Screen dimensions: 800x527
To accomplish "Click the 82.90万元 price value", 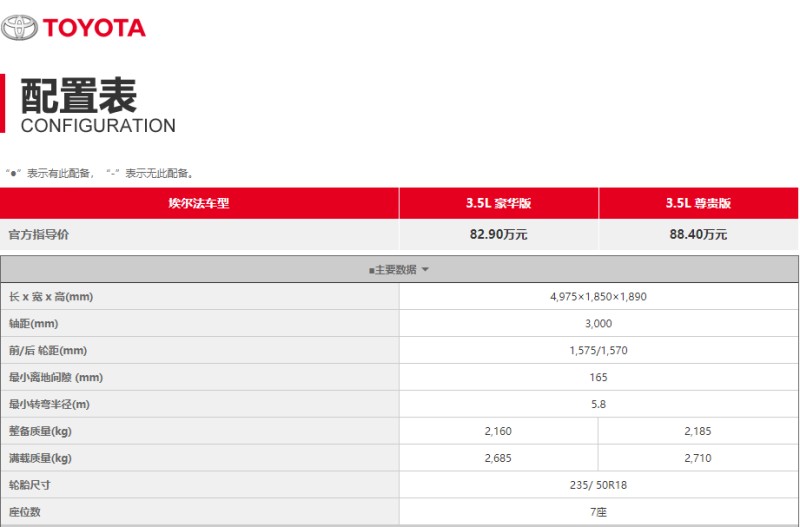I will pyautogui.click(x=498, y=234).
